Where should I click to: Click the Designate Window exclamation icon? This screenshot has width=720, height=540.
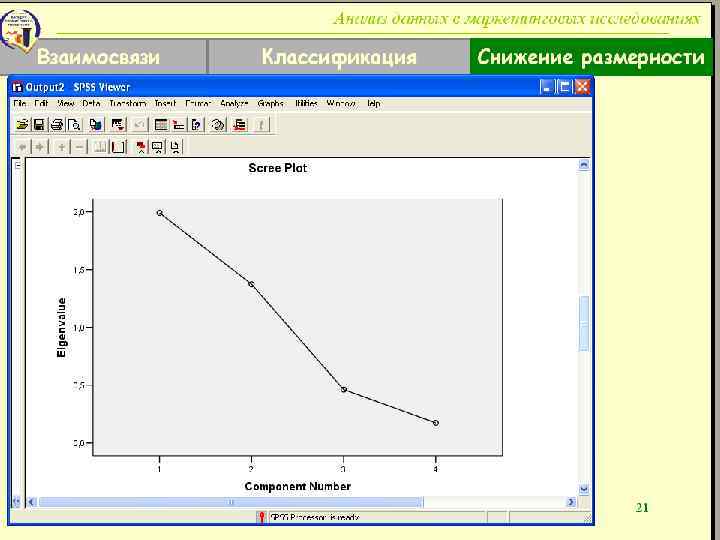point(261,124)
